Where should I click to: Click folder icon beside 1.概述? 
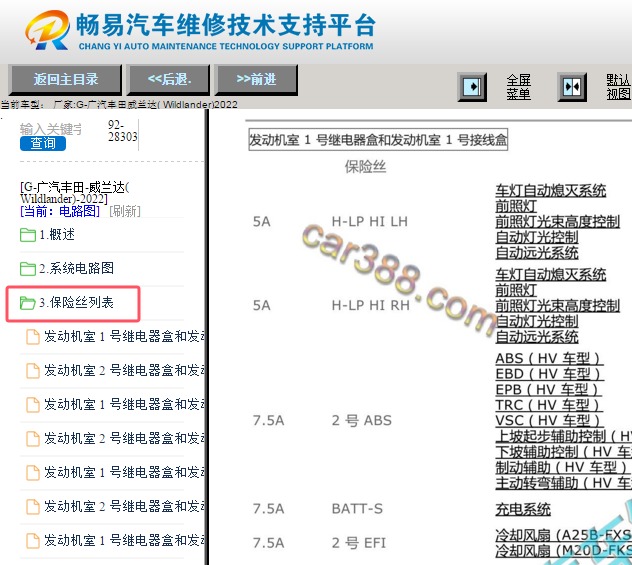pos(27,235)
